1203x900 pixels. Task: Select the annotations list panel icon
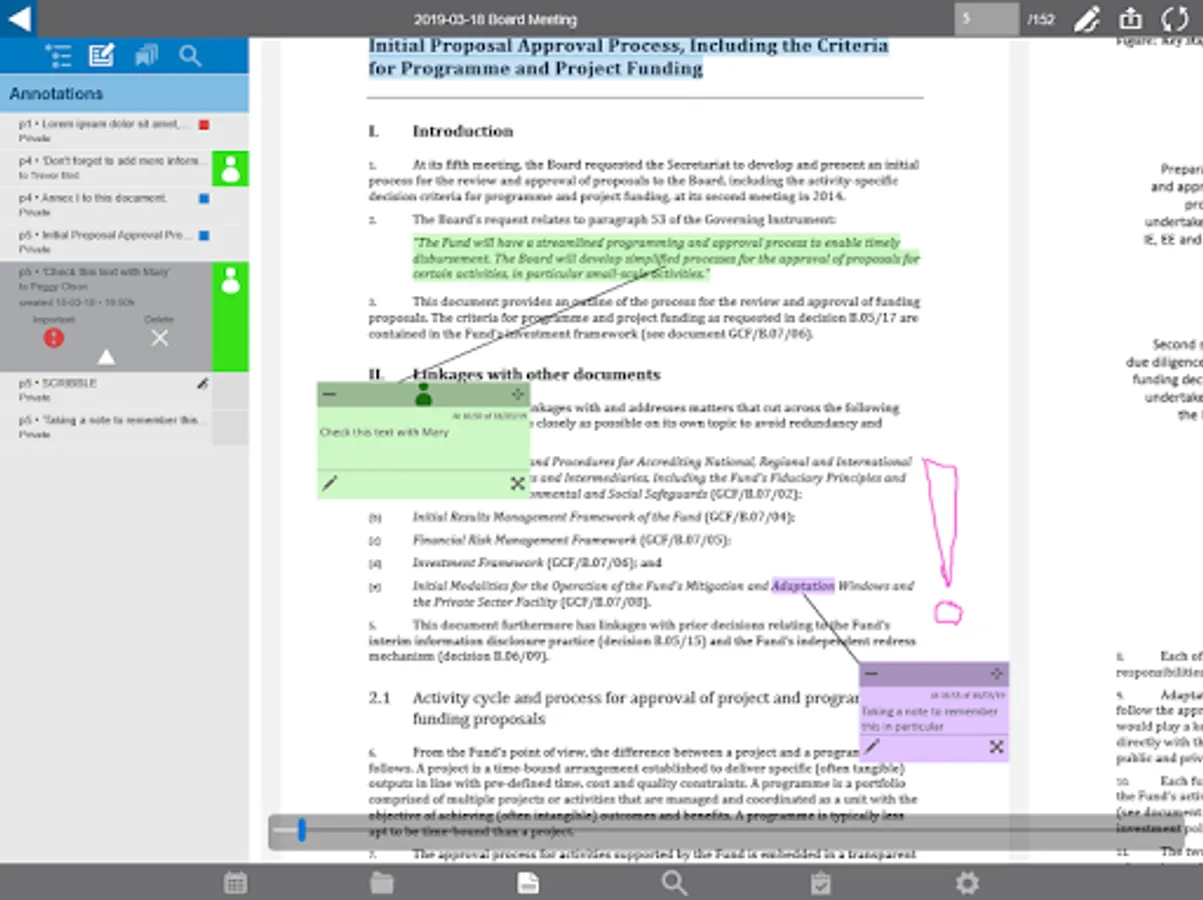click(101, 56)
